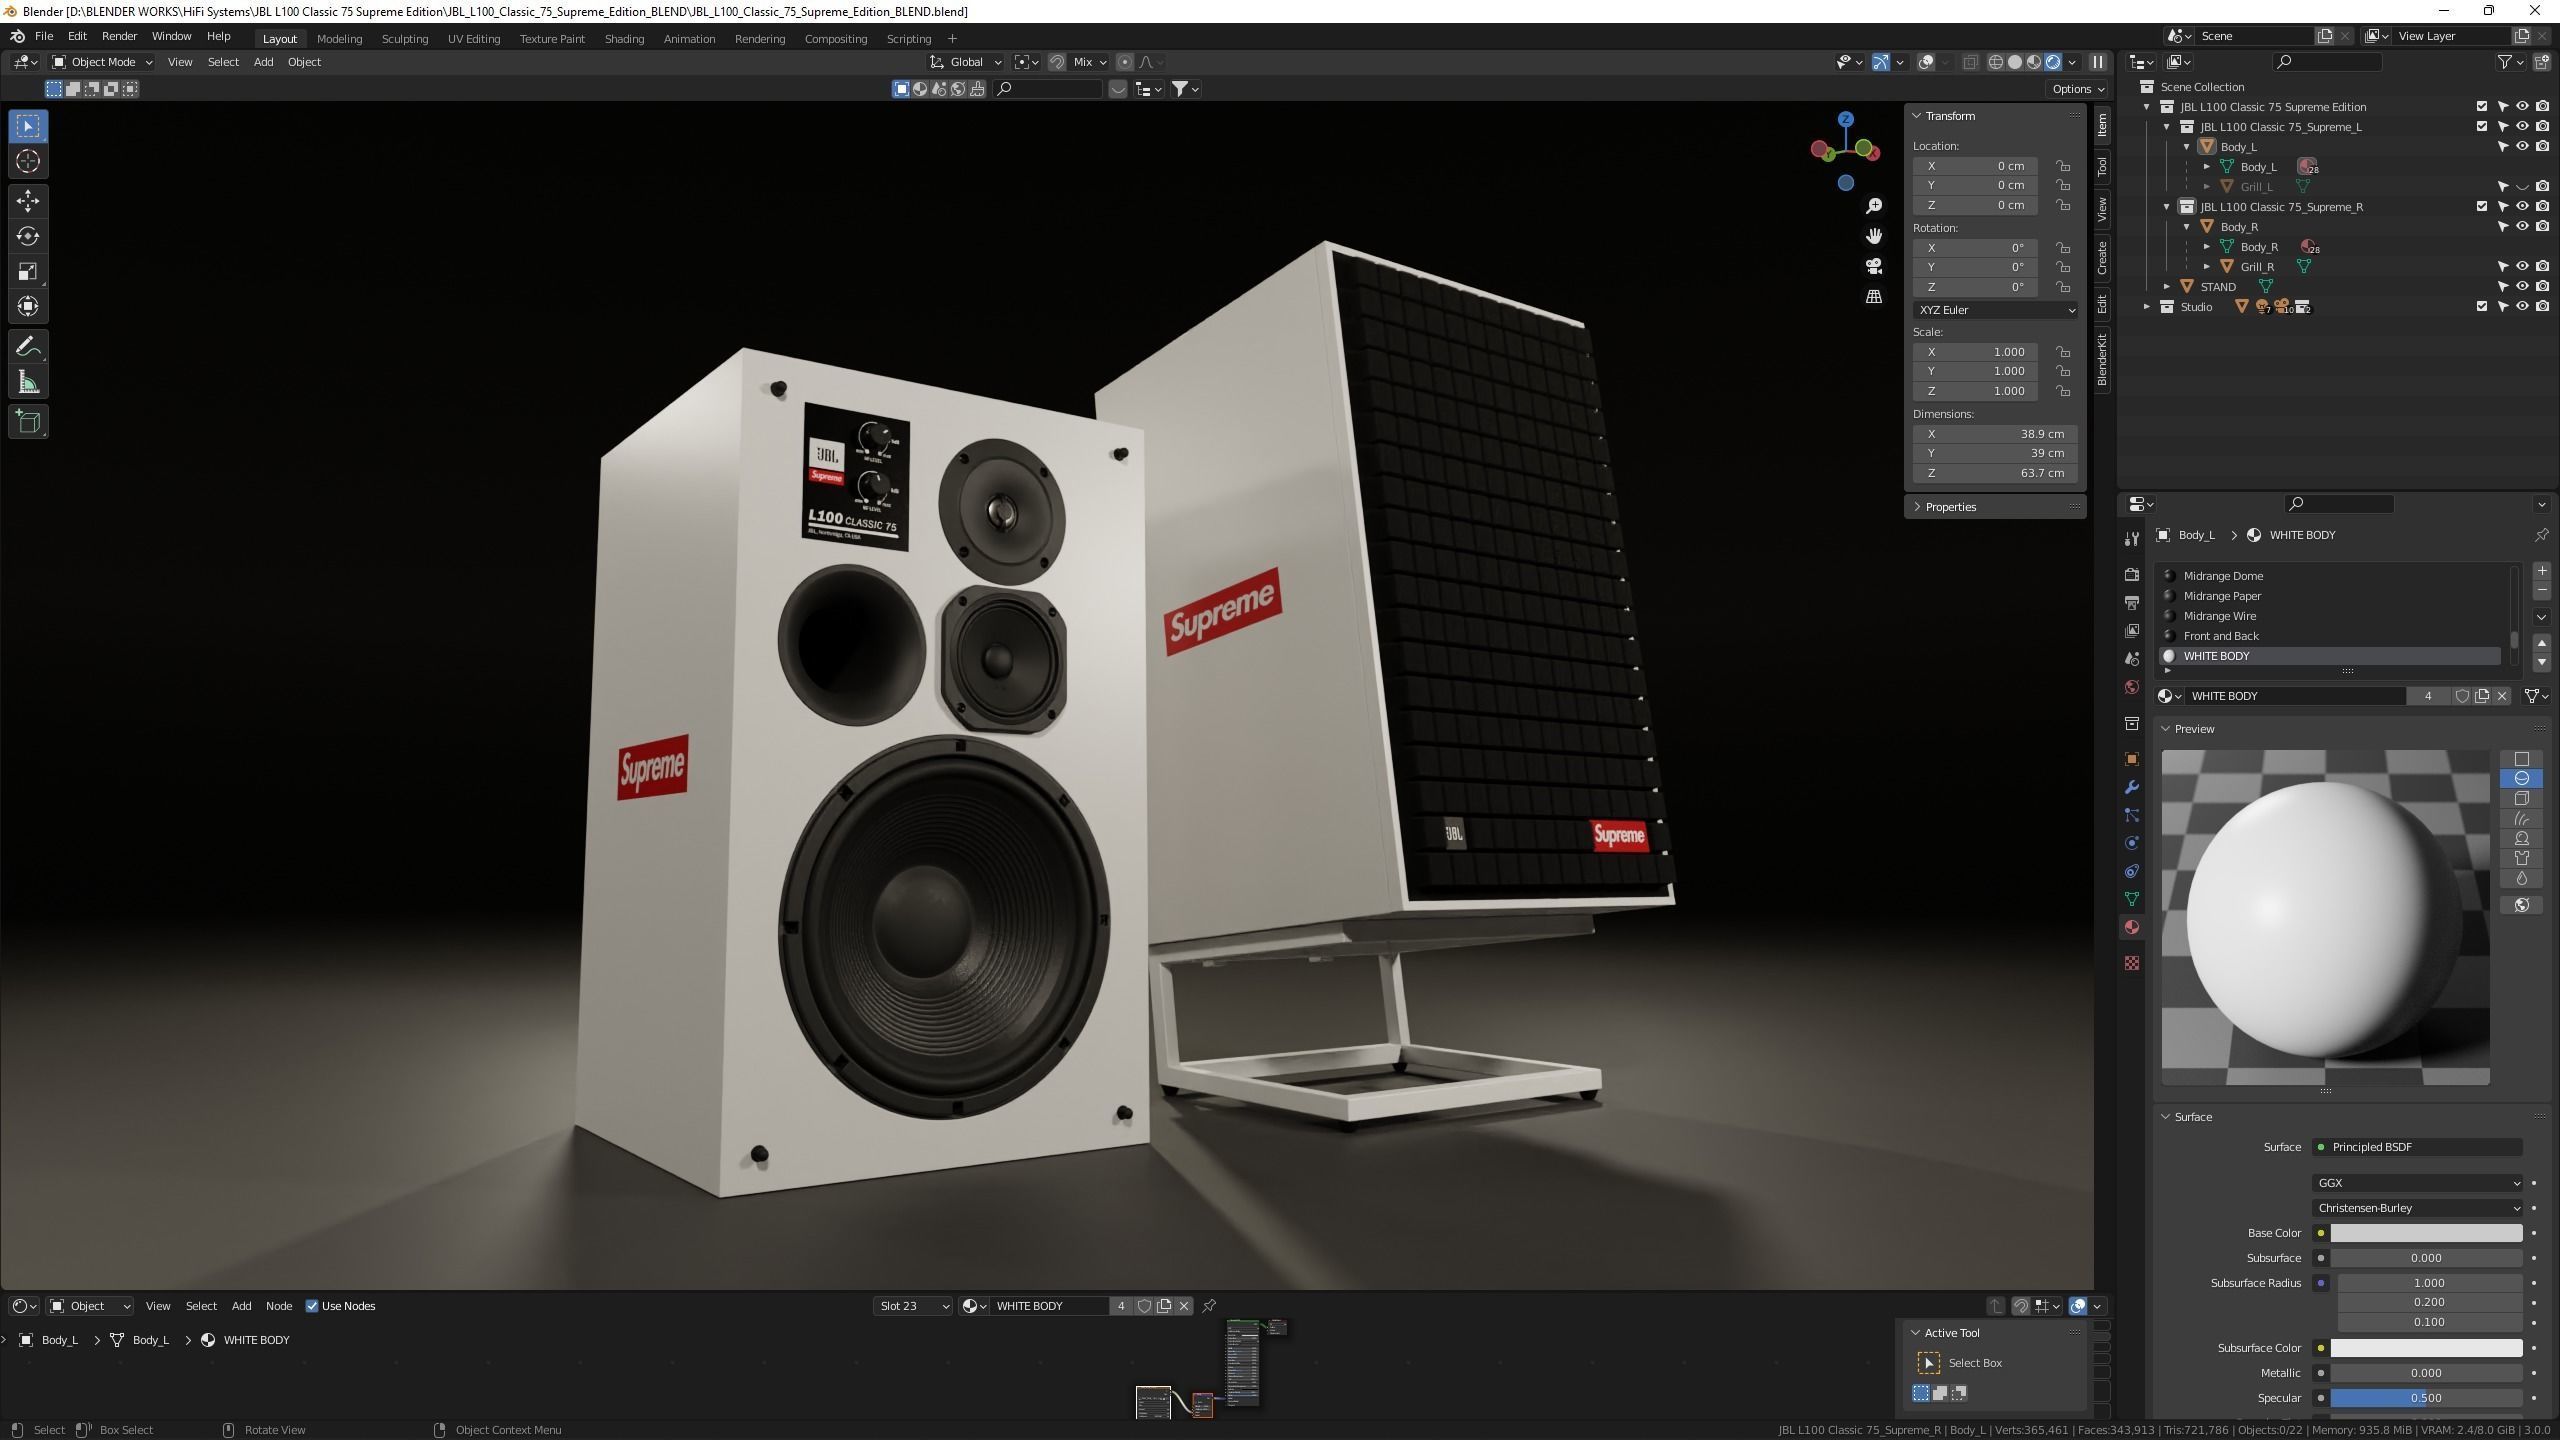This screenshot has width=2560, height=1440.
Task: Click the Move view hand icon
Action: pyautogui.click(x=1874, y=236)
